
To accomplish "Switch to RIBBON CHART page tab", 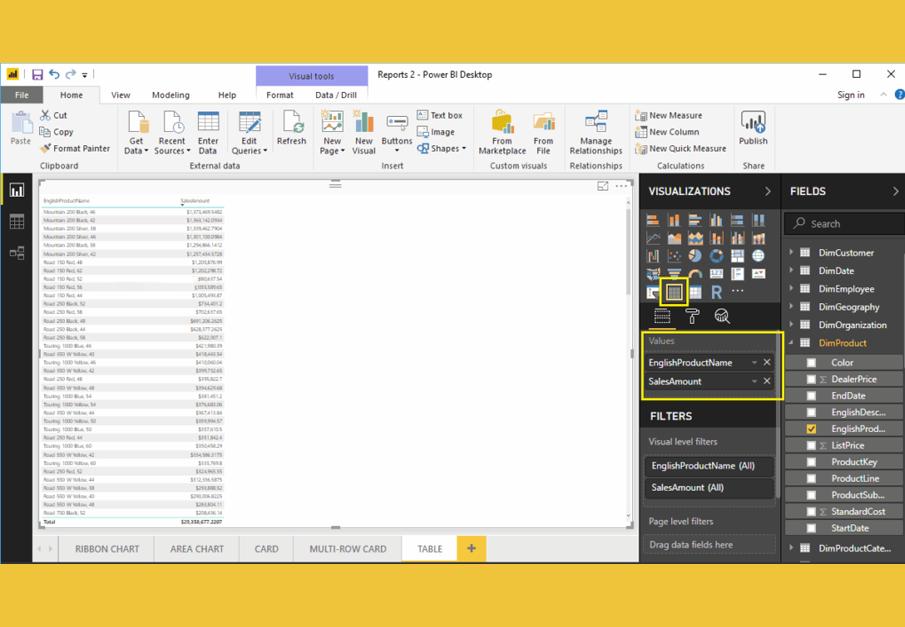I will (x=107, y=549).
